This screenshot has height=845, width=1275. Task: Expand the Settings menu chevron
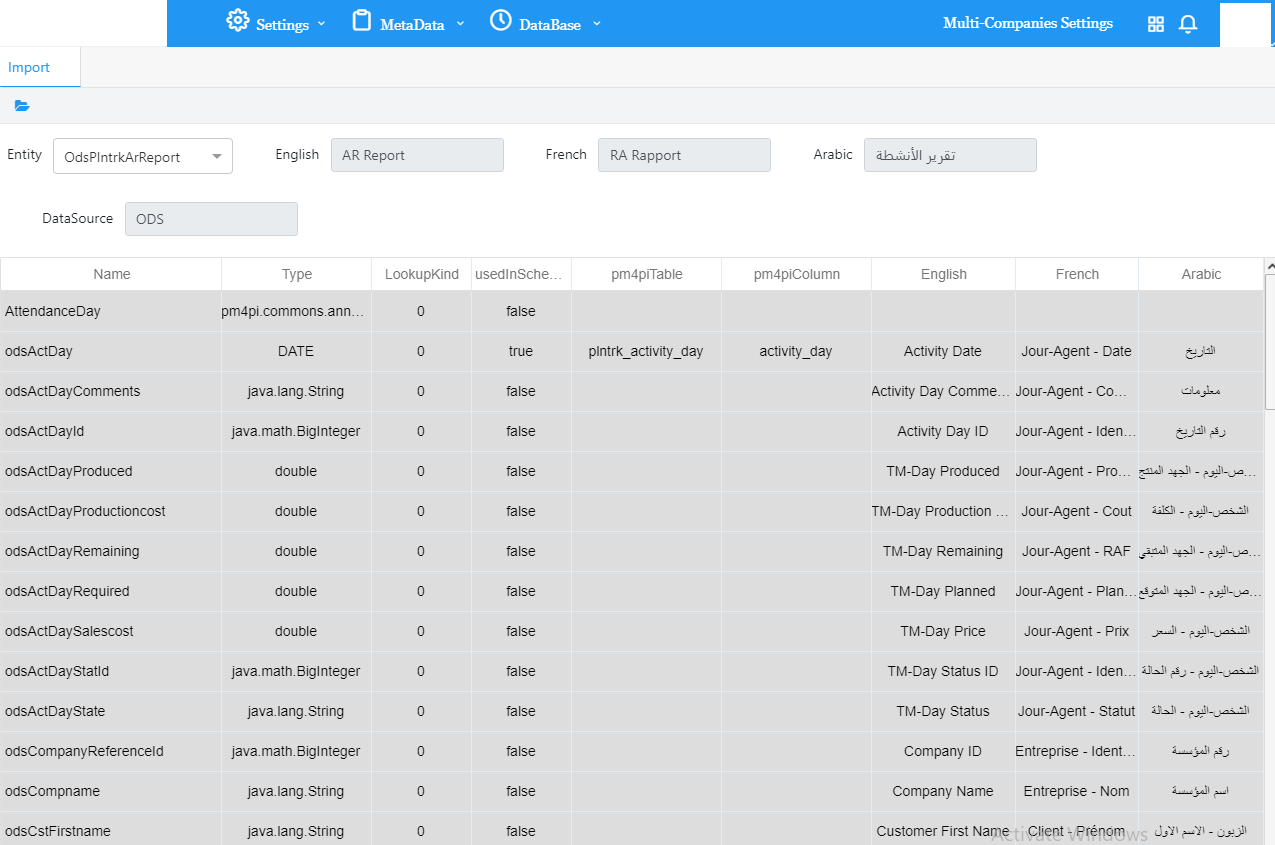(x=322, y=24)
